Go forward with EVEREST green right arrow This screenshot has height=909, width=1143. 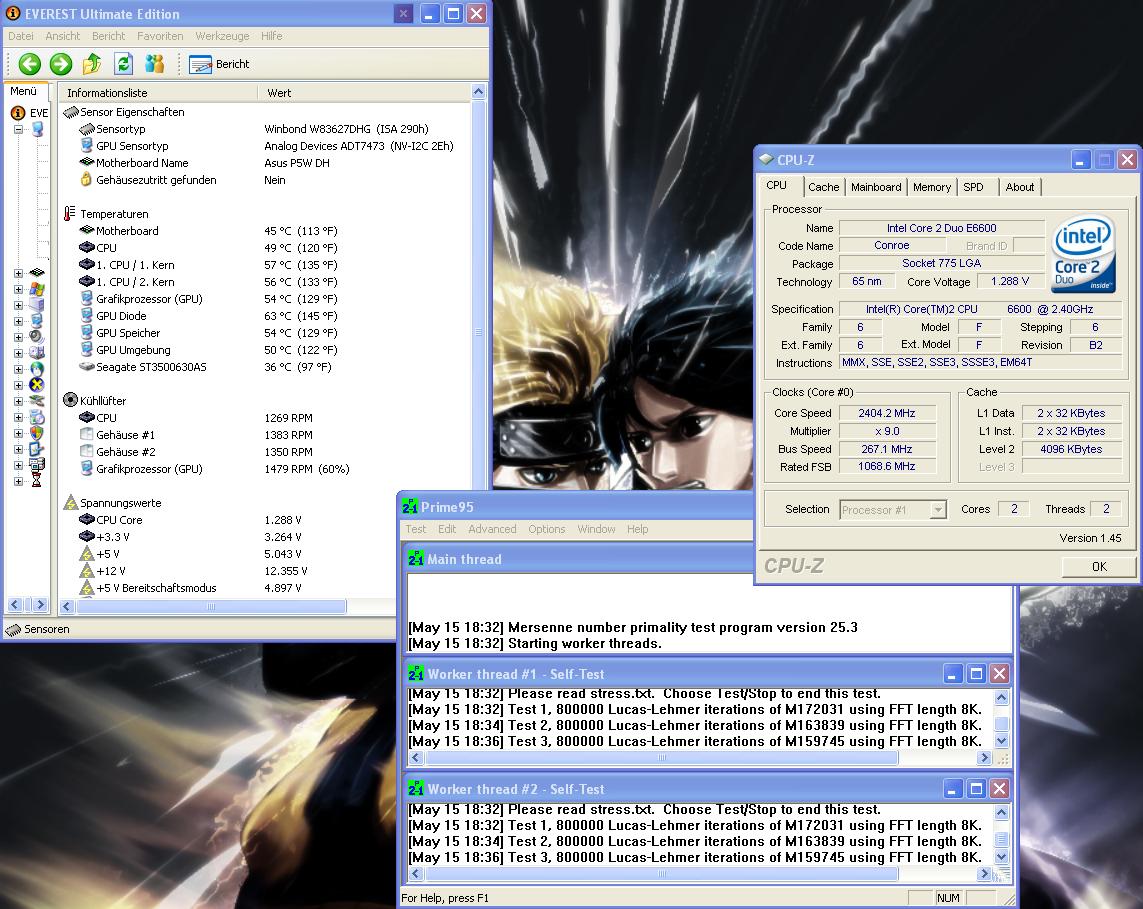click(x=61, y=64)
